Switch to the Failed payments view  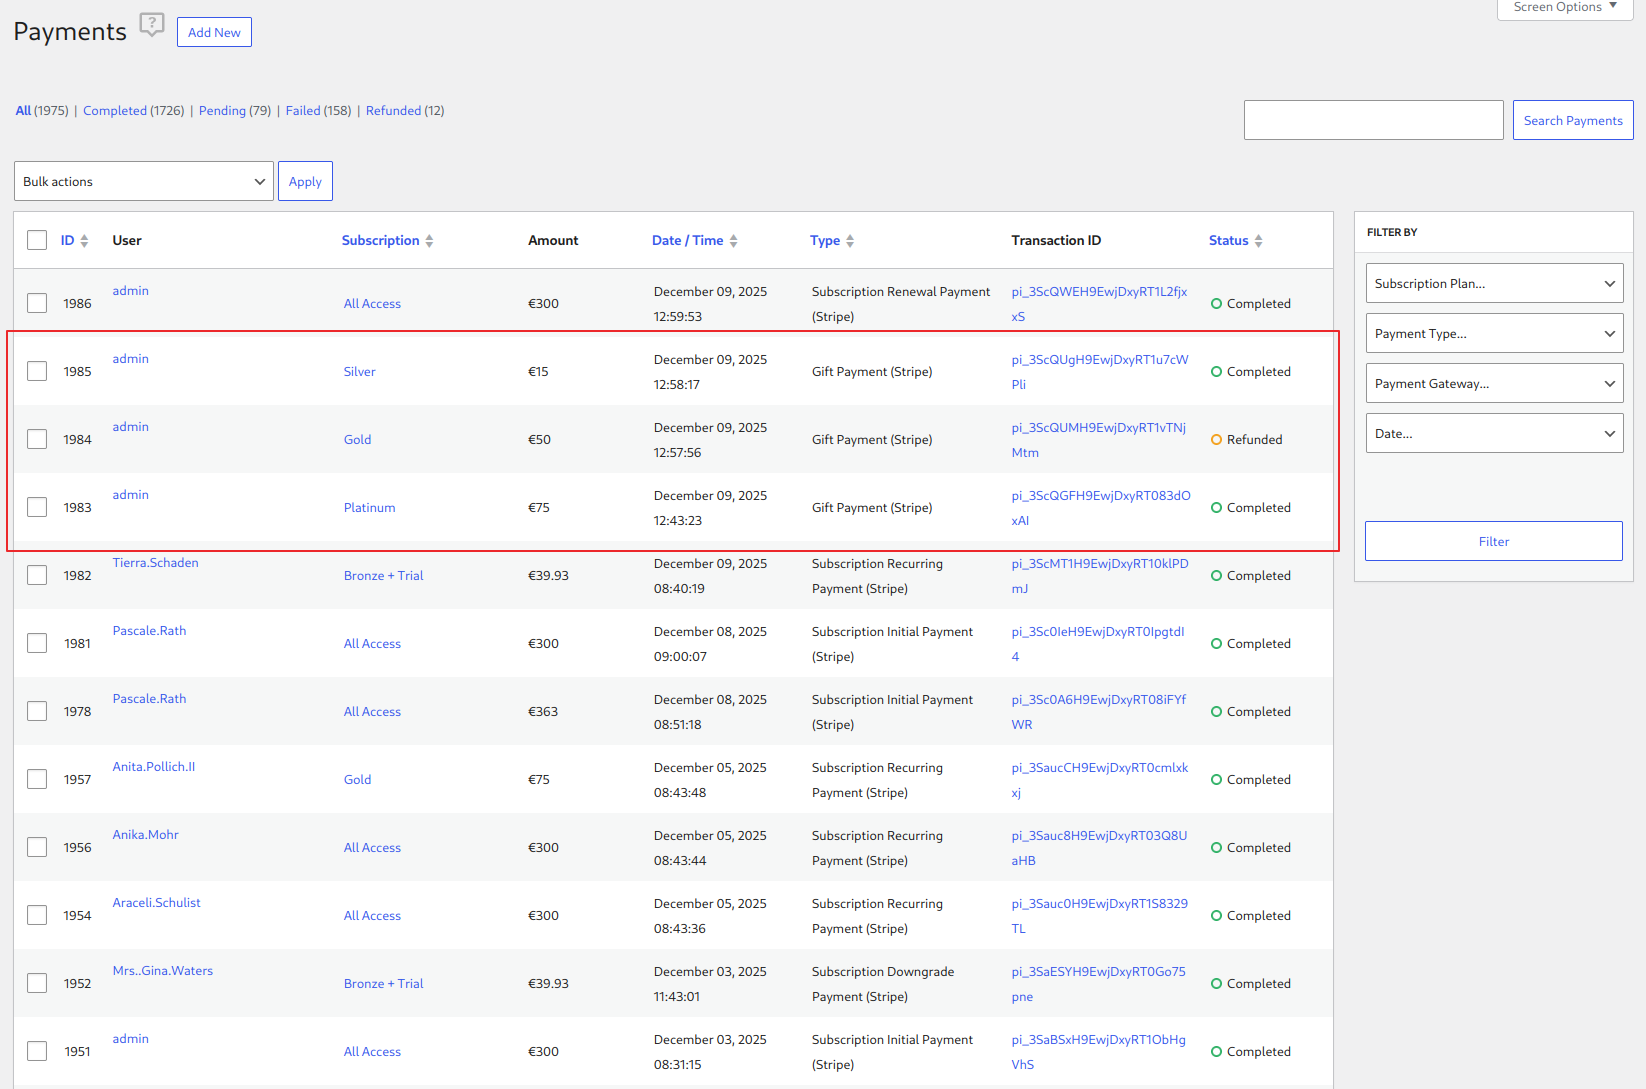pos(303,111)
